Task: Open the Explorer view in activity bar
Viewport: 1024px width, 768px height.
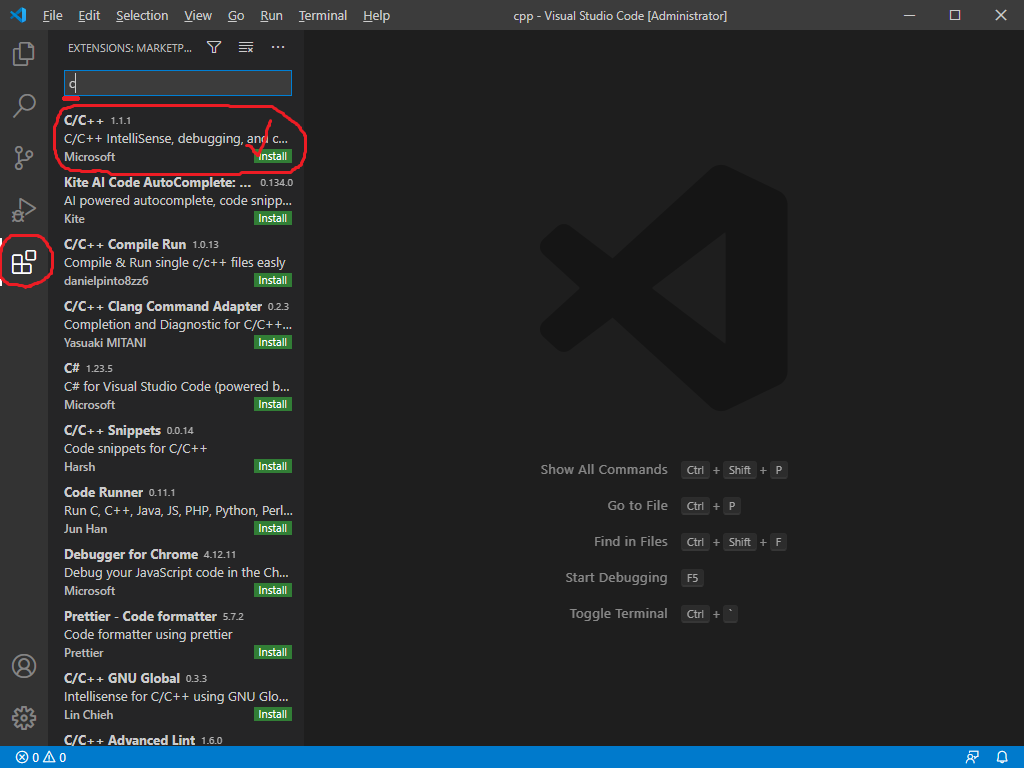Action: (24, 53)
